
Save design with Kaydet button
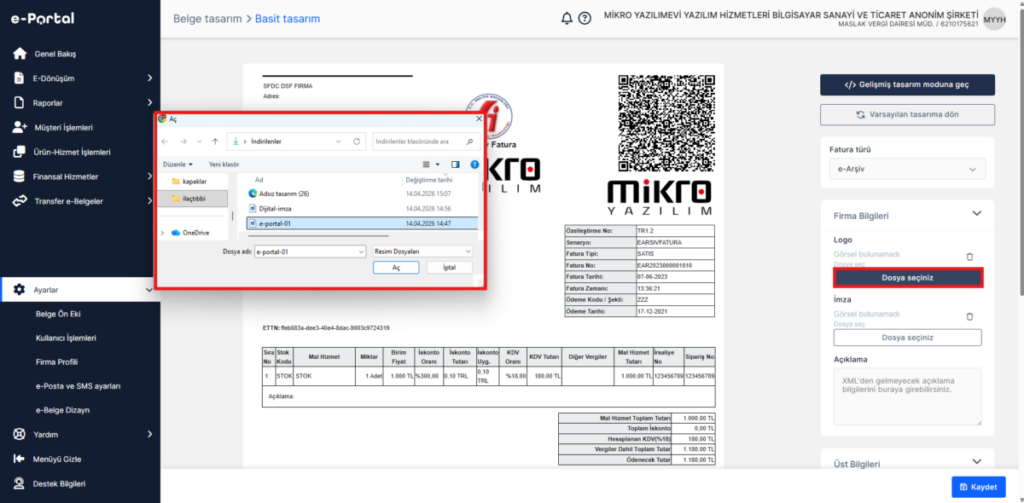[x=978, y=487]
